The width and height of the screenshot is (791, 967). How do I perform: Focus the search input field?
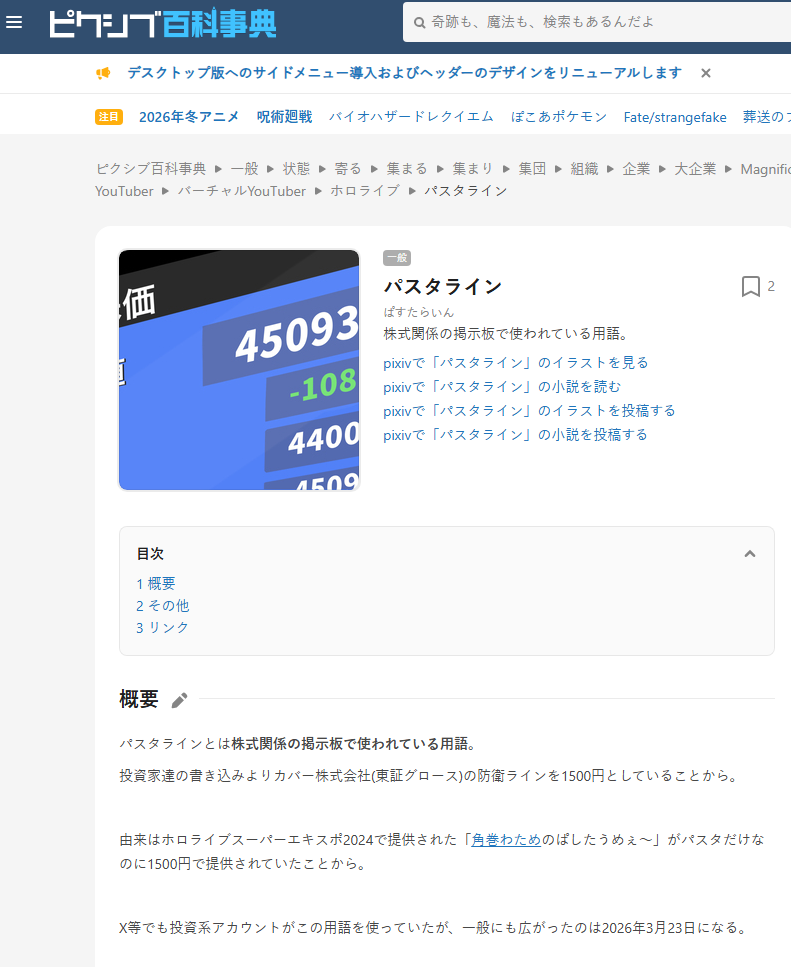point(600,22)
